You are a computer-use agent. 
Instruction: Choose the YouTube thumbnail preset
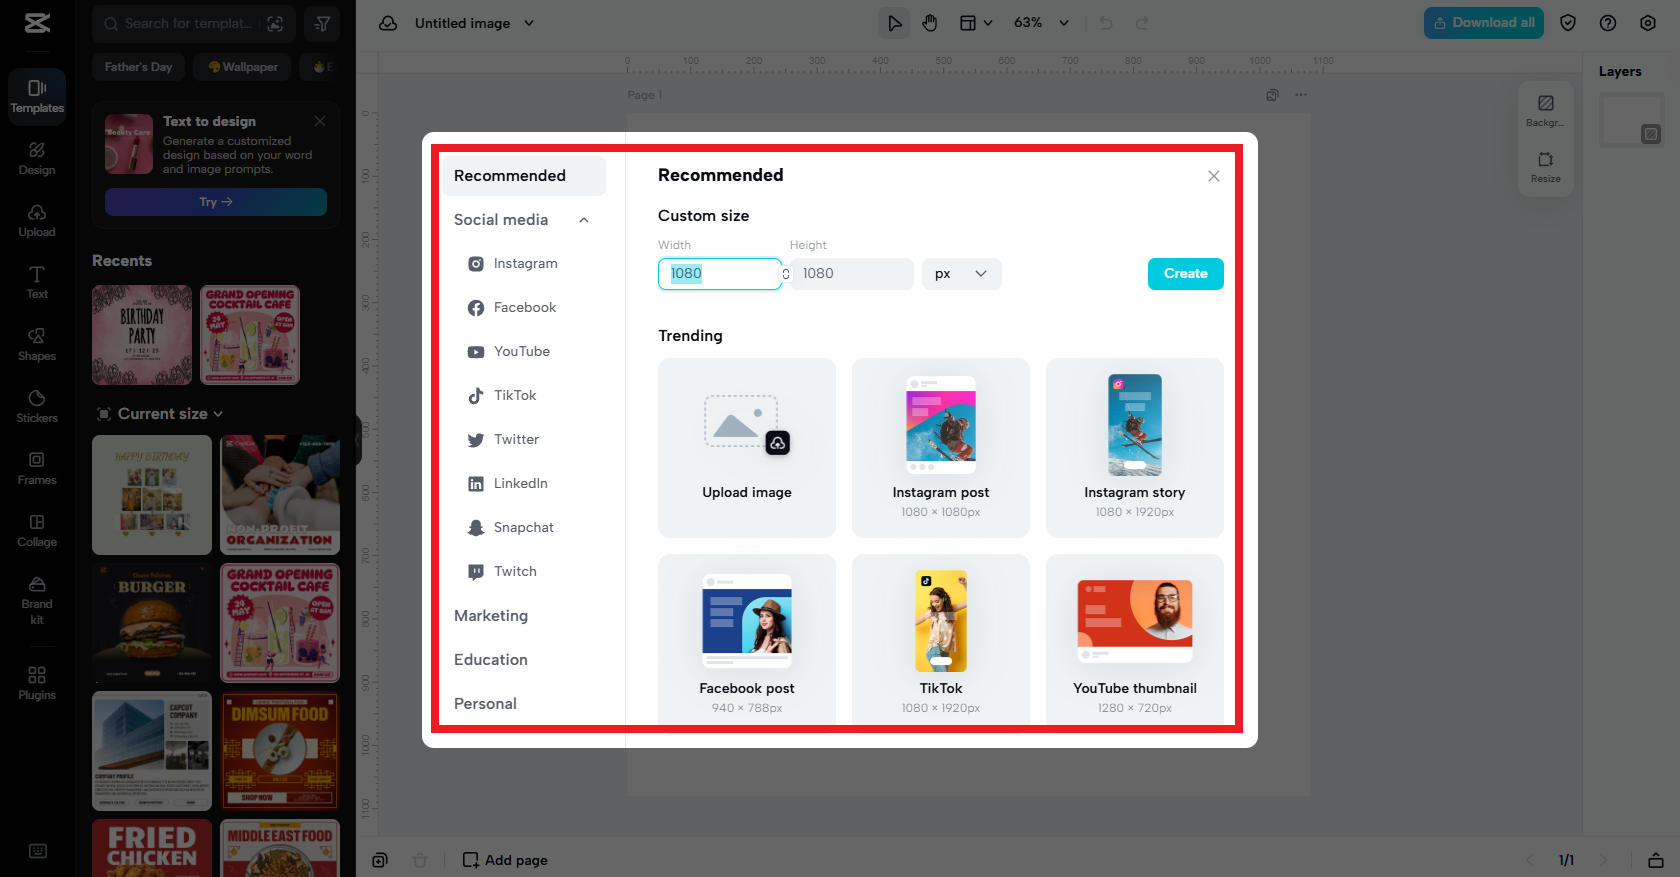click(x=1135, y=640)
